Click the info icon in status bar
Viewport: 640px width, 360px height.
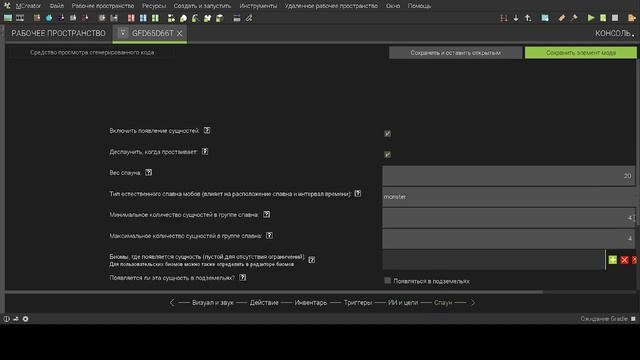(x=7, y=319)
